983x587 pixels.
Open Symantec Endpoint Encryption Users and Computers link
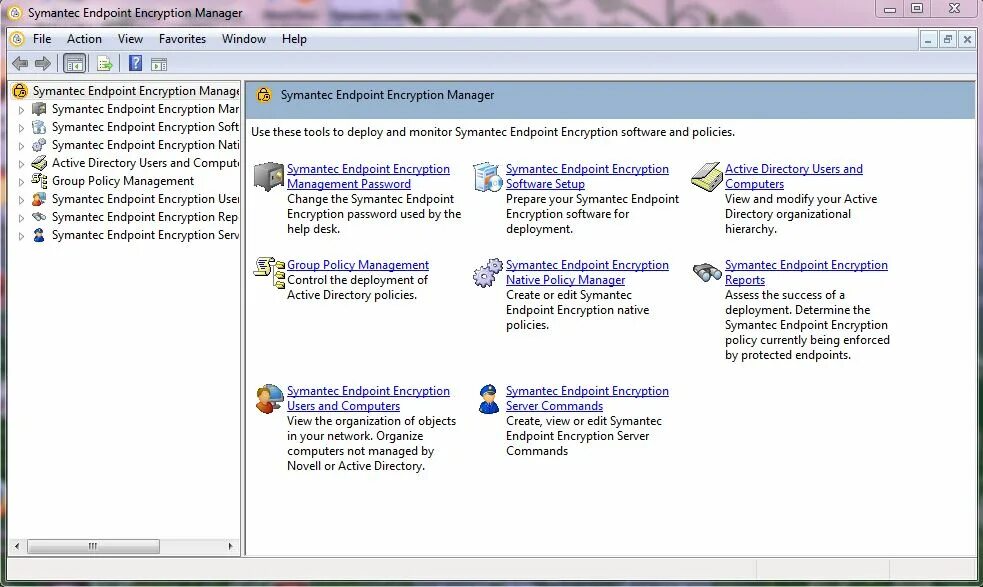[368, 398]
